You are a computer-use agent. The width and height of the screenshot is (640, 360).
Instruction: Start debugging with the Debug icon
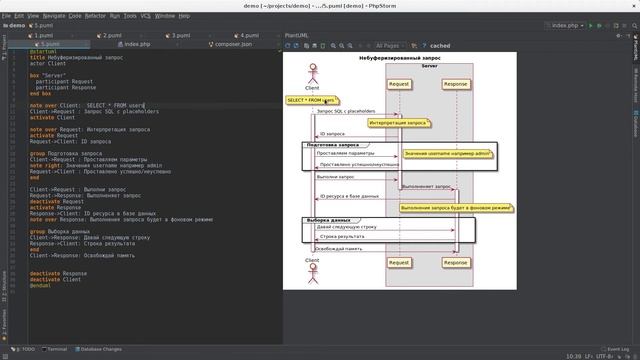click(x=599, y=25)
